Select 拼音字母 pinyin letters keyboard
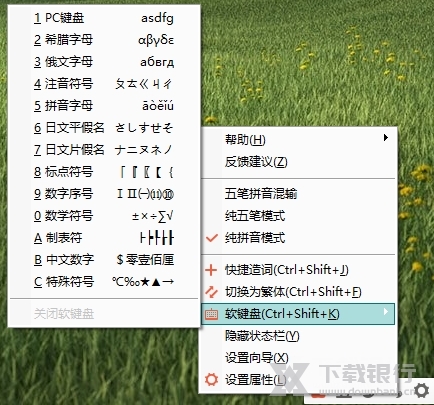 (x=104, y=106)
